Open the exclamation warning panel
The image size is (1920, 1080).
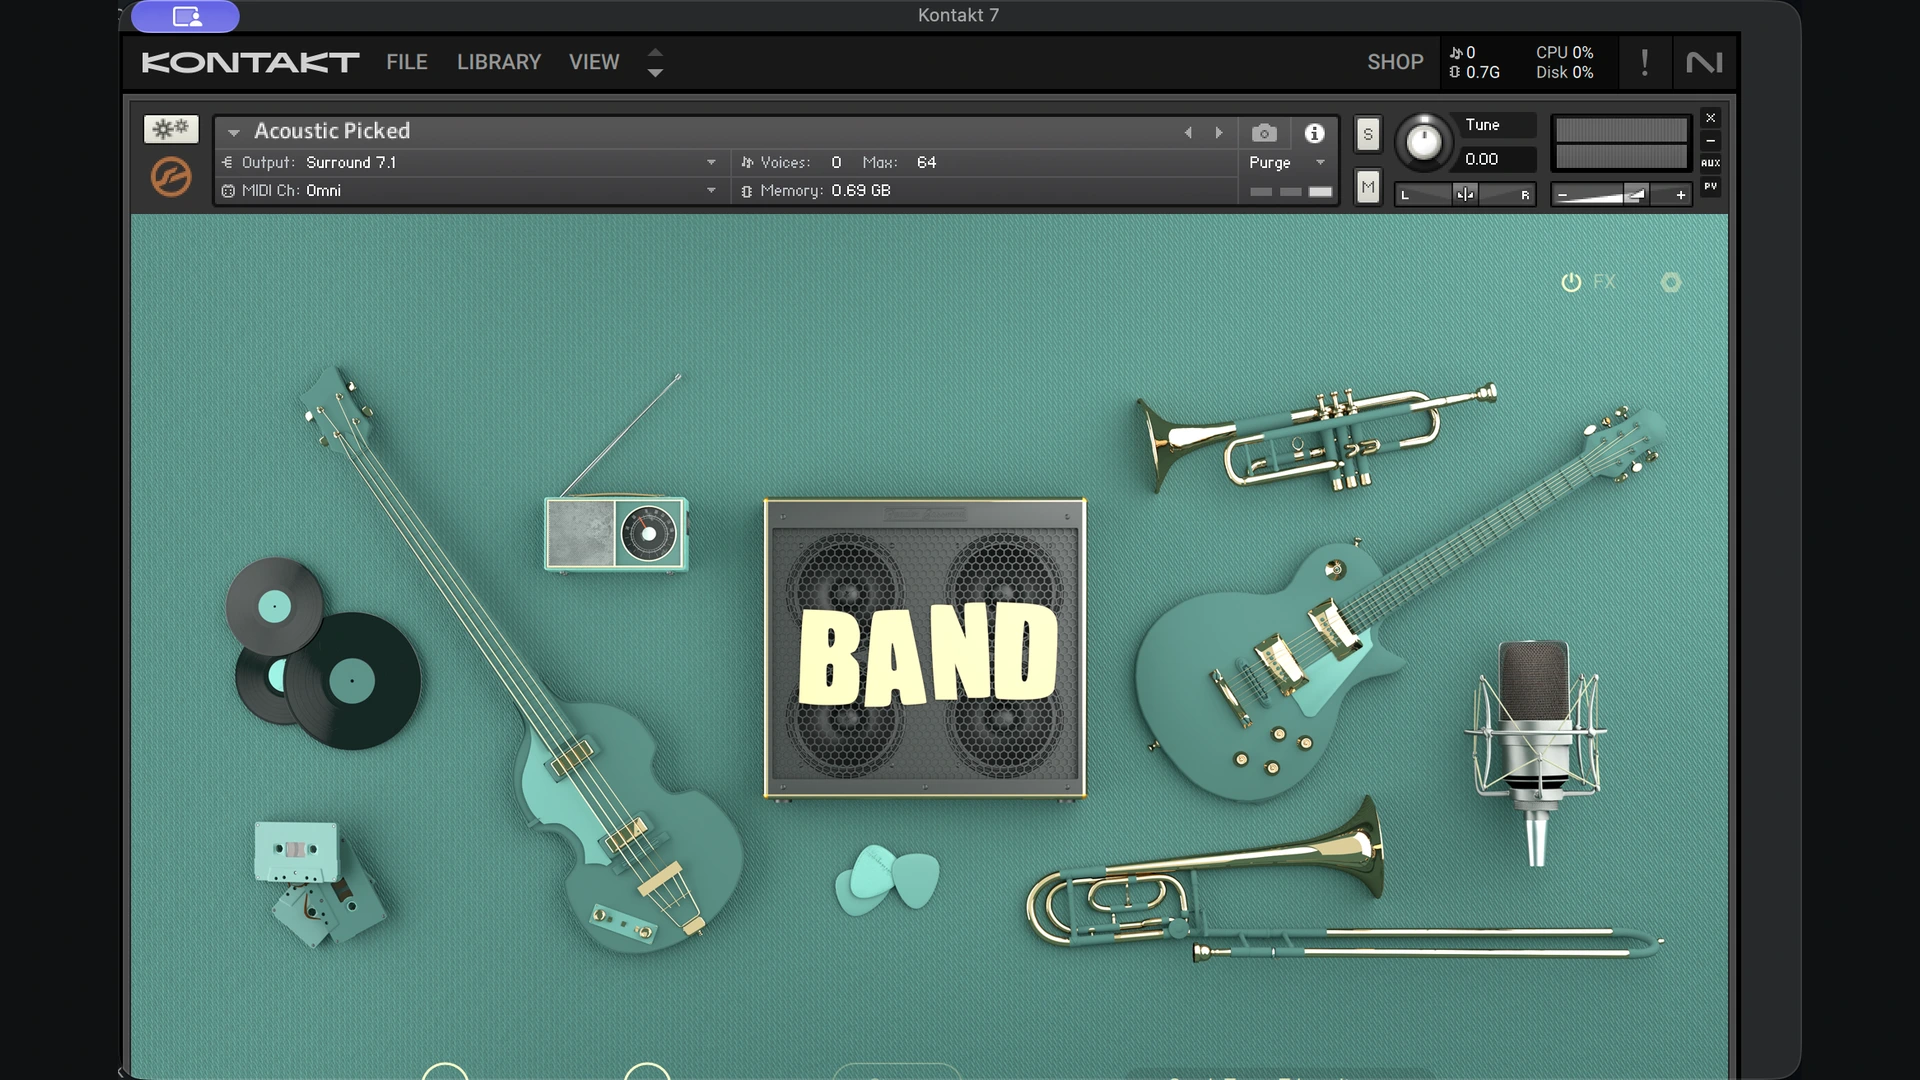[1644, 62]
